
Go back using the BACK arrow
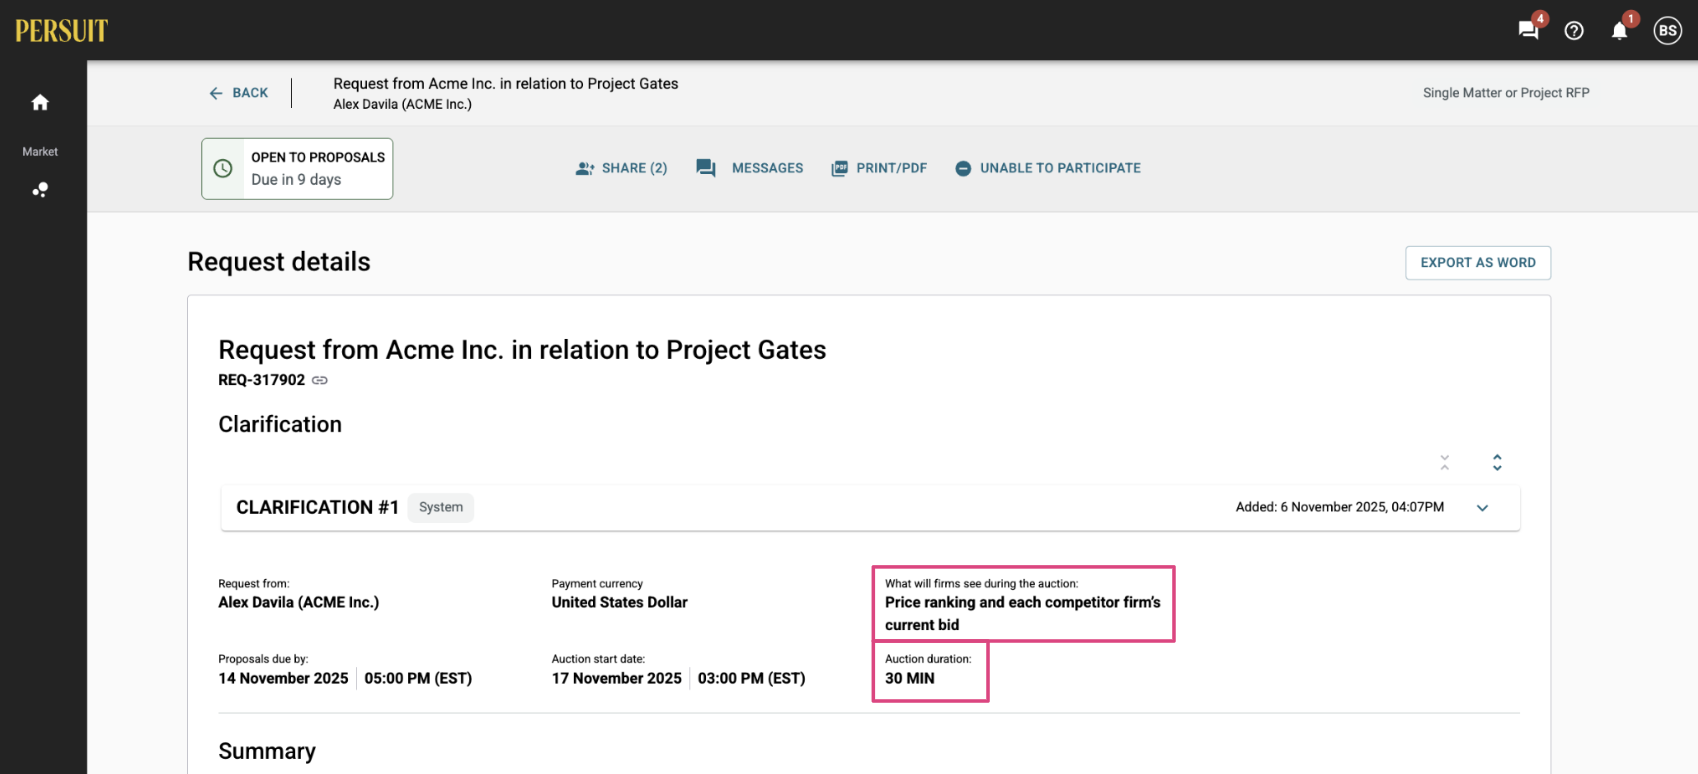click(238, 93)
